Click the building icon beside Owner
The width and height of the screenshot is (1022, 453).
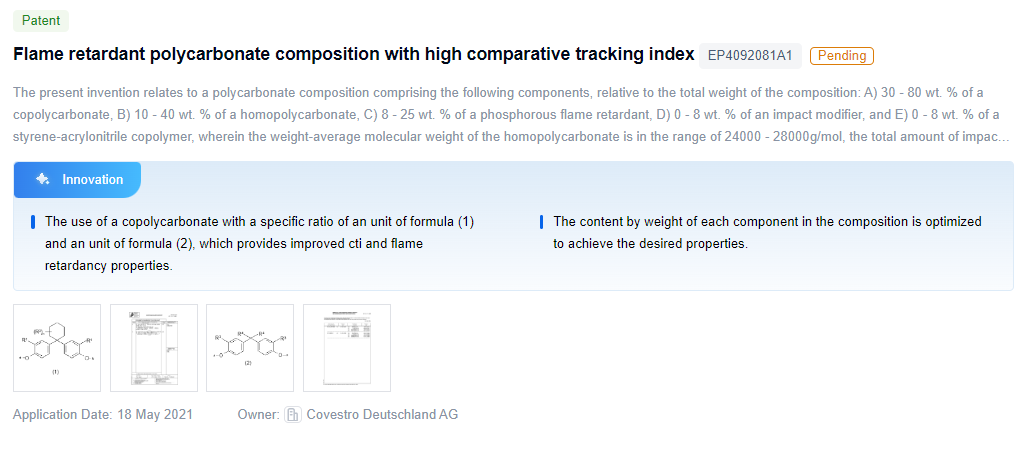293,414
